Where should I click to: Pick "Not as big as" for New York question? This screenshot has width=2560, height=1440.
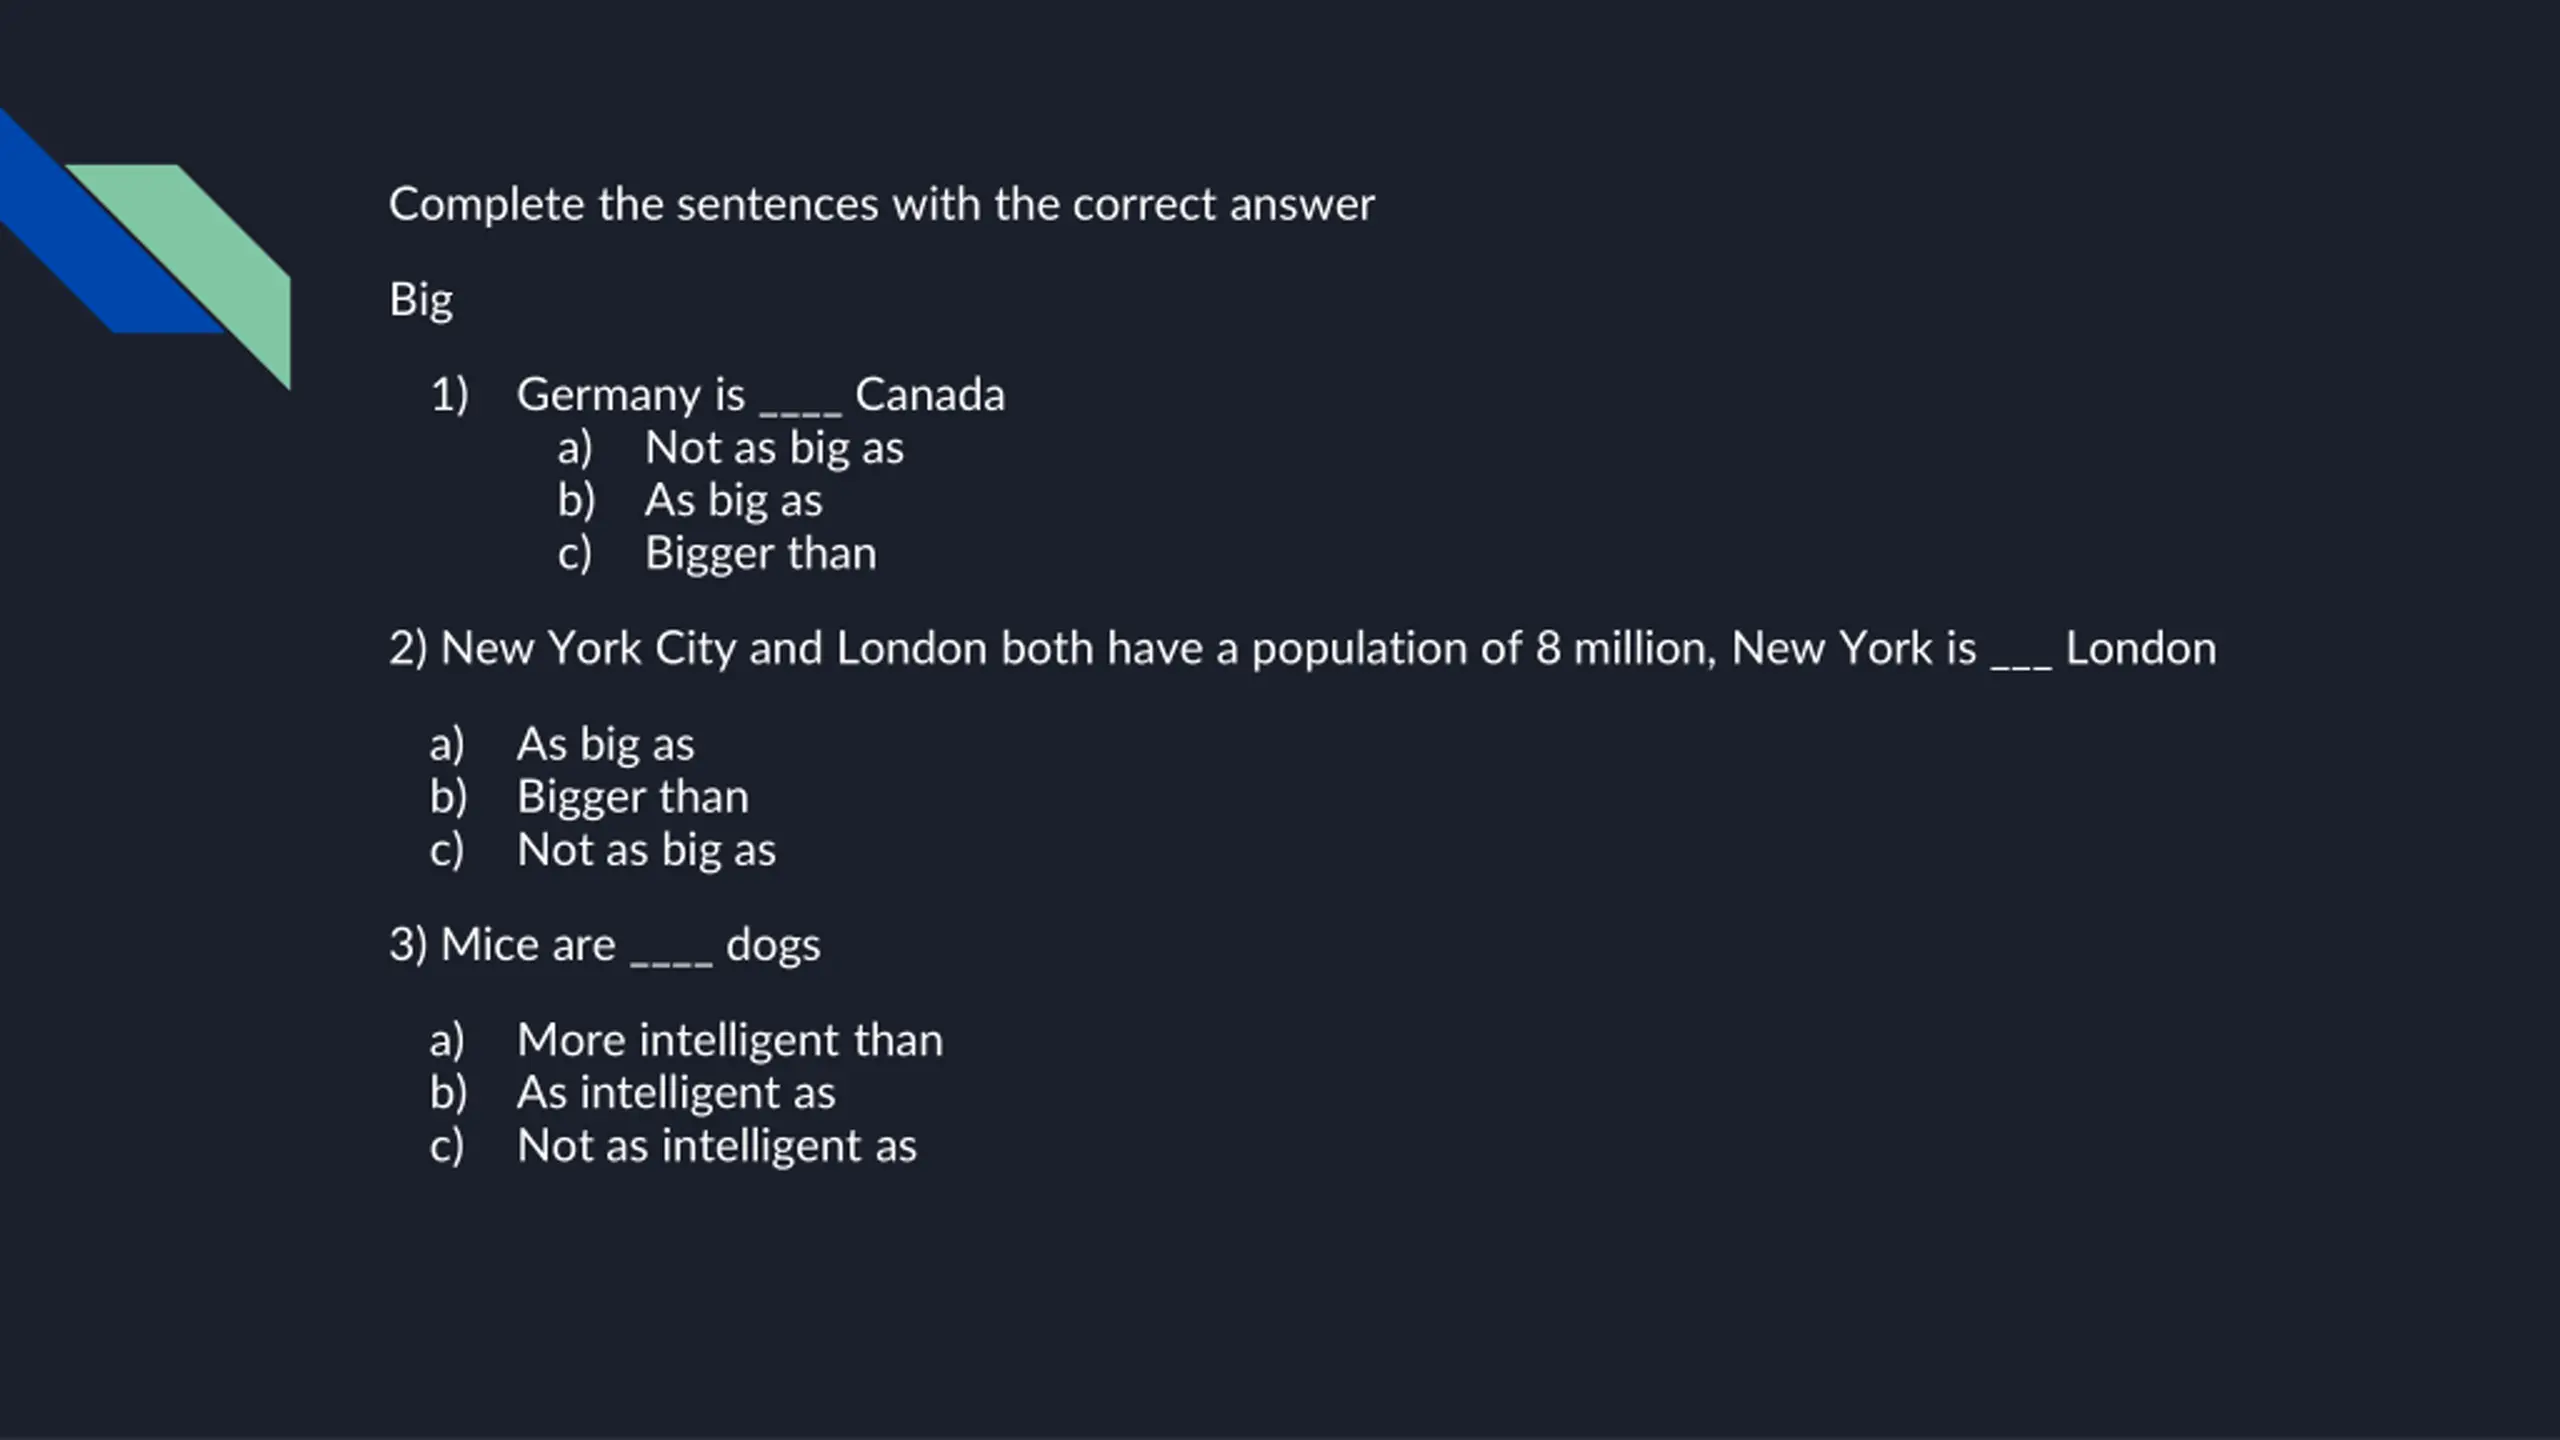[646, 850]
